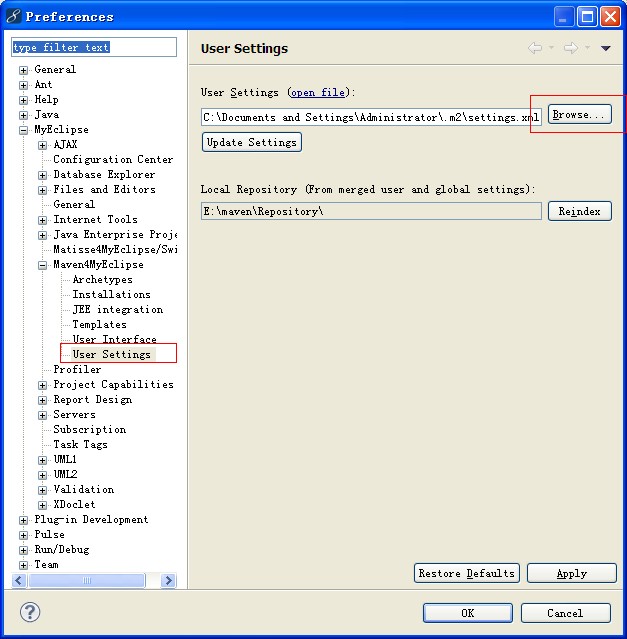Expand the Run/Debug node
This screenshot has height=639, width=627.
(x=24, y=550)
